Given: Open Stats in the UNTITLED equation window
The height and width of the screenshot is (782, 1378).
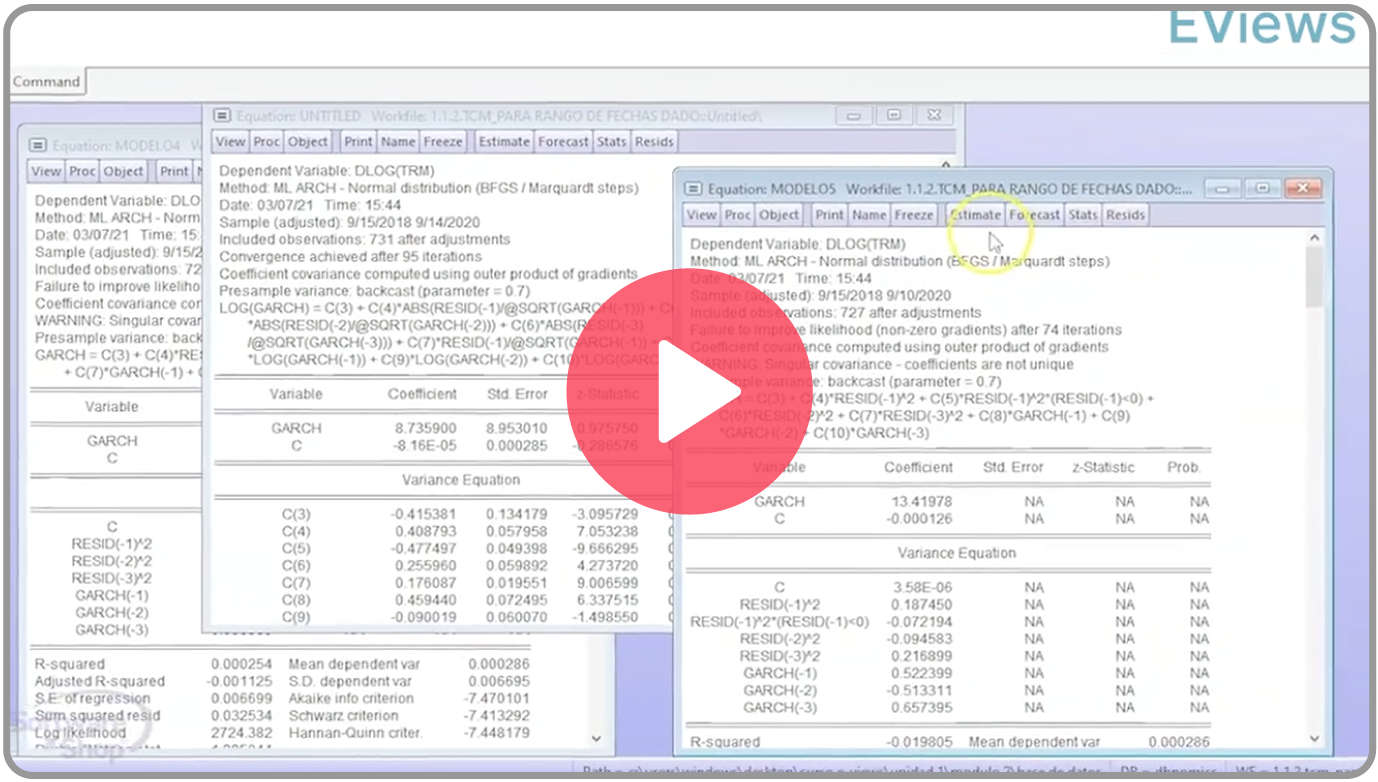Looking at the screenshot, I should (x=611, y=142).
